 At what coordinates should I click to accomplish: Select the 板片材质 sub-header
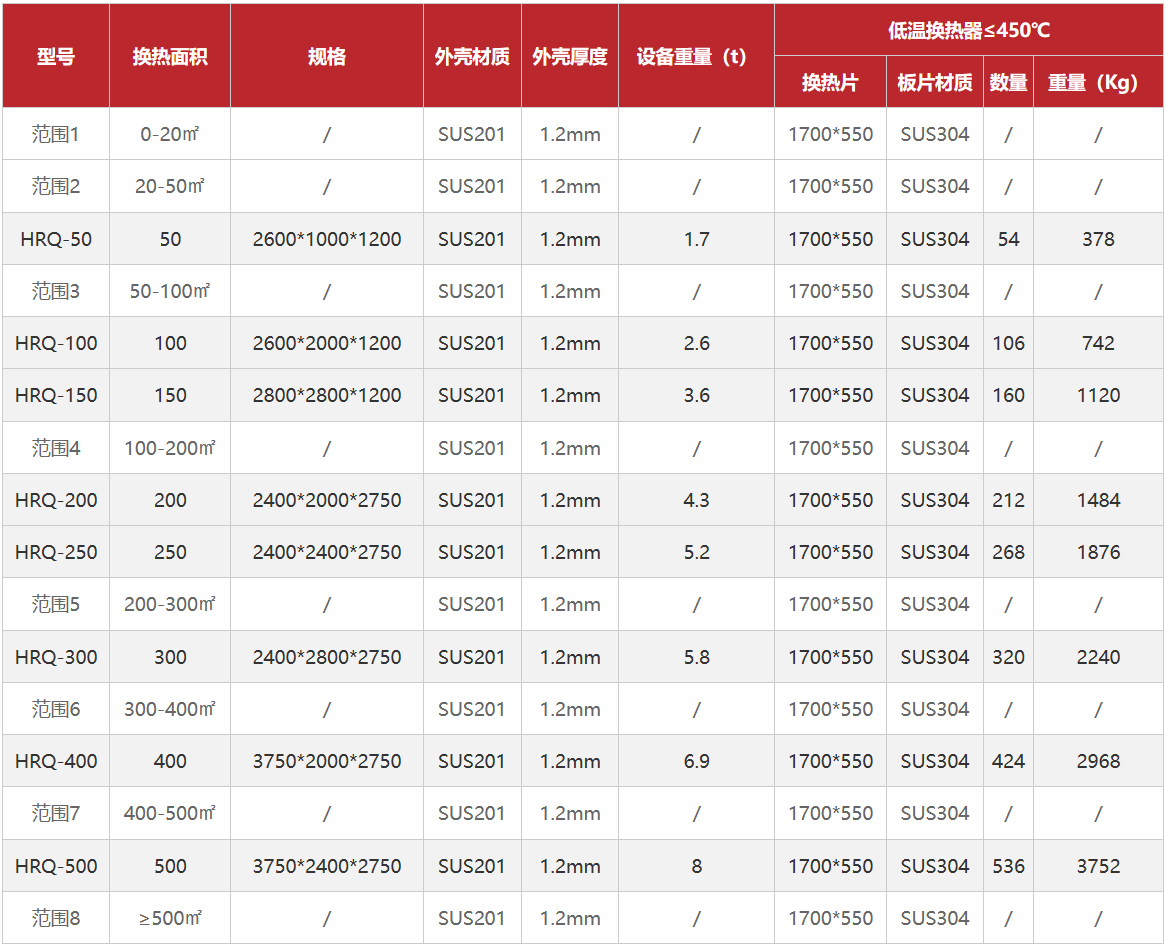pyautogui.click(x=935, y=82)
